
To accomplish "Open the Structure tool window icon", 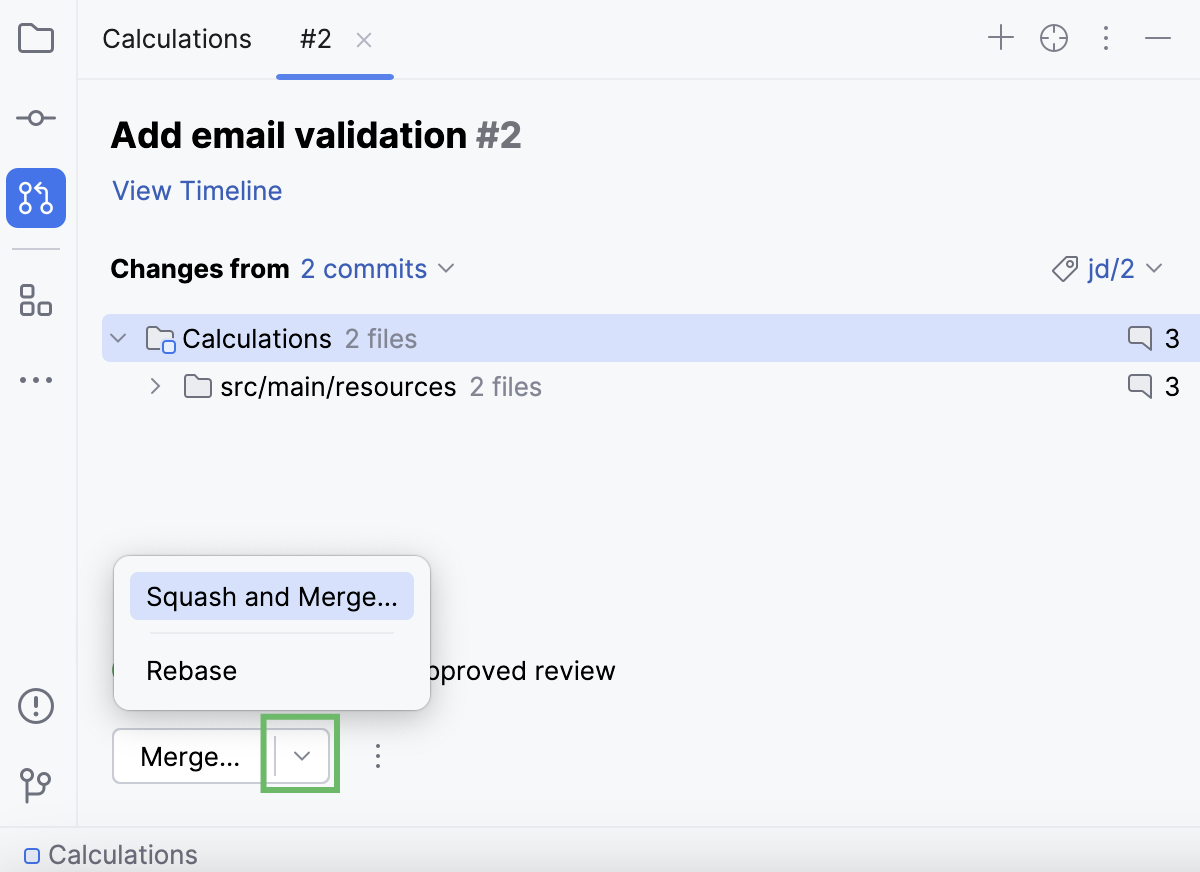I will (35, 300).
